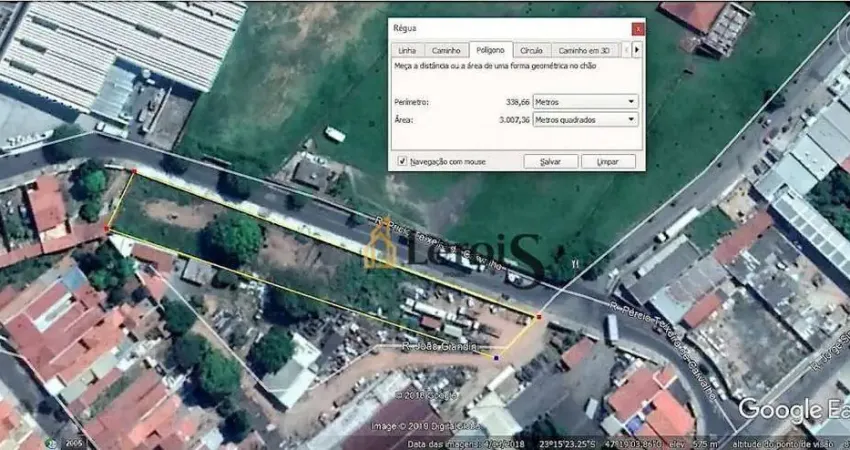
Task: Open the Área units dropdown (Metros quadrados)
Action: pyautogui.click(x=585, y=120)
